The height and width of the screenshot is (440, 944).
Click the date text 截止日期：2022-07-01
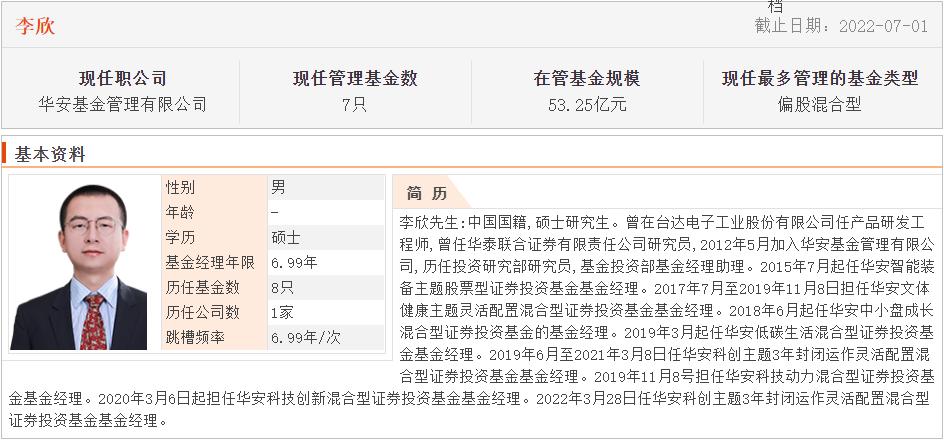click(x=841, y=26)
